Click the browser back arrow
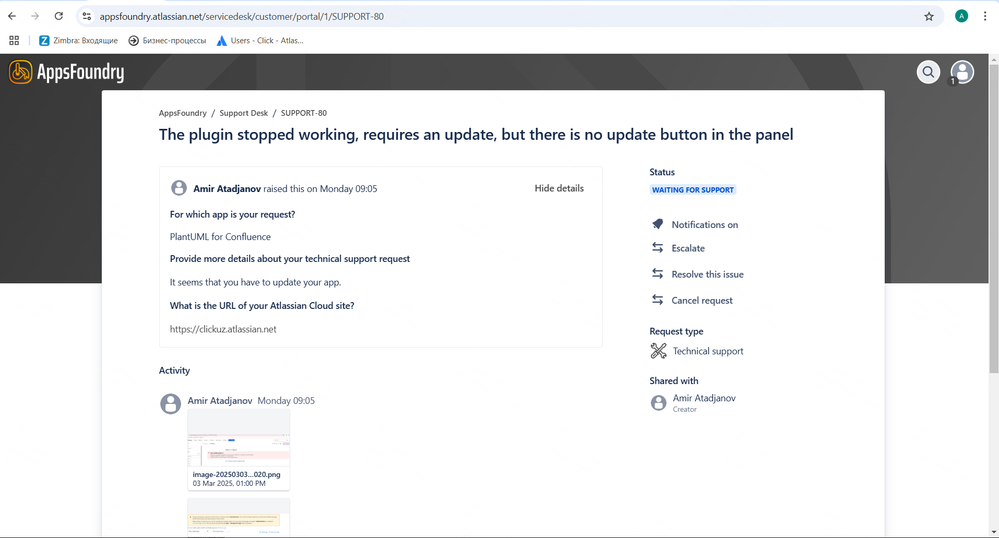 [x=12, y=17]
